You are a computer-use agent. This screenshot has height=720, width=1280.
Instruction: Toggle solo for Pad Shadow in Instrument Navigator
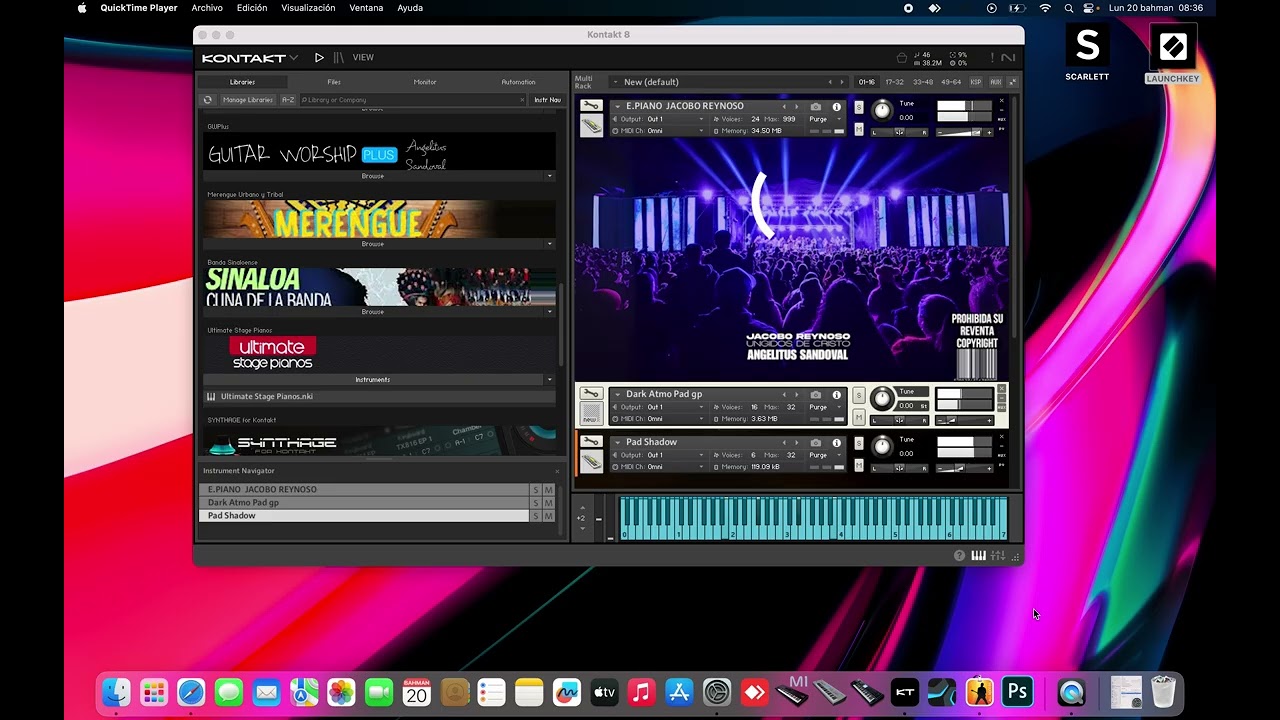[x=536, y=516]
